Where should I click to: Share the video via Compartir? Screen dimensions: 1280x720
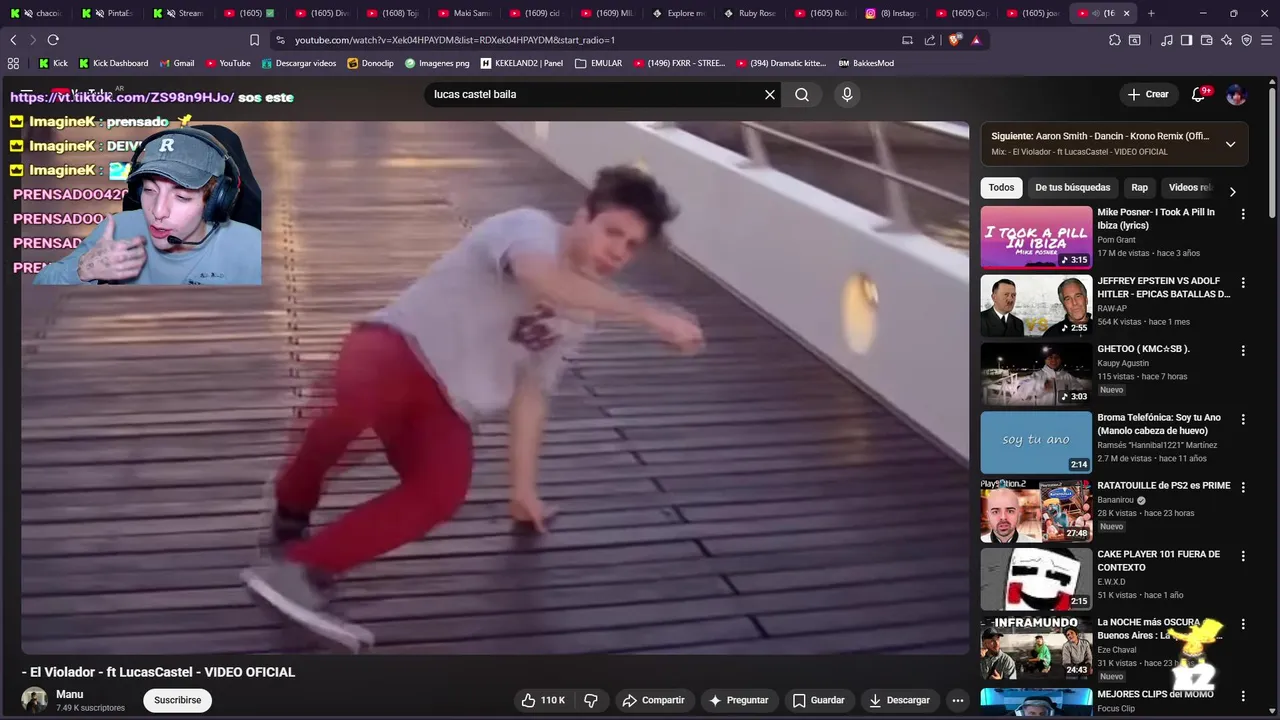click(653, 700)
